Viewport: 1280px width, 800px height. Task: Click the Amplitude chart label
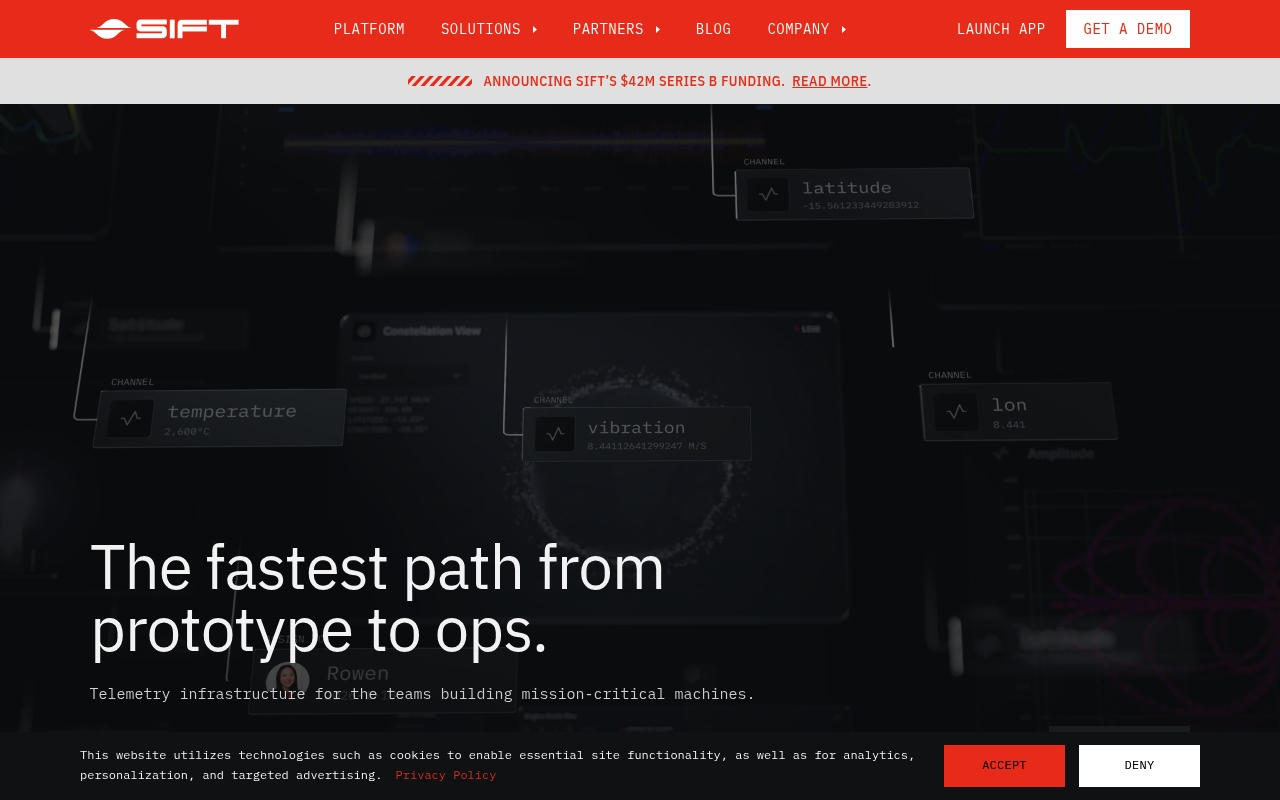[x=1060, y=454]
